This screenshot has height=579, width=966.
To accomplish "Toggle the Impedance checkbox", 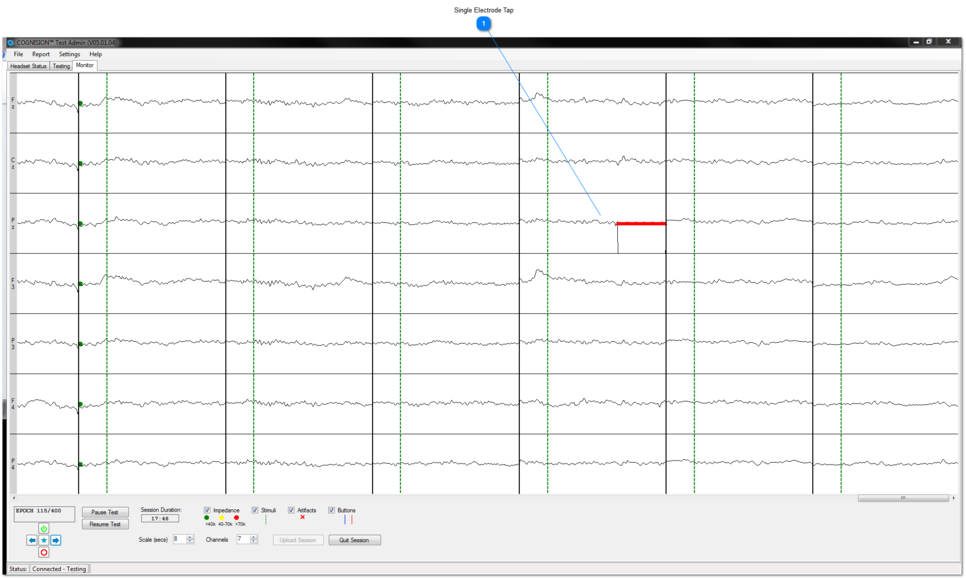I will click(207, 510).
